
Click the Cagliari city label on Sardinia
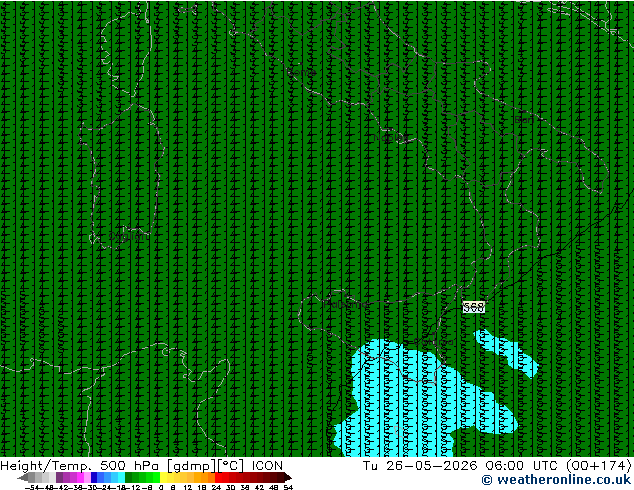point(129,236)
